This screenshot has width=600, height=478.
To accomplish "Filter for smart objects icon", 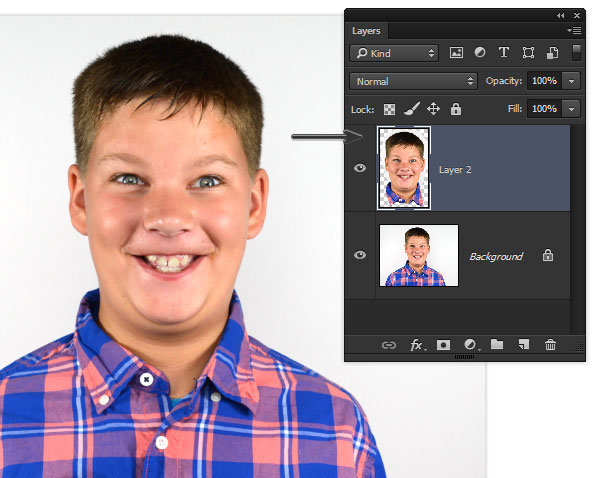I will [552, 53].
